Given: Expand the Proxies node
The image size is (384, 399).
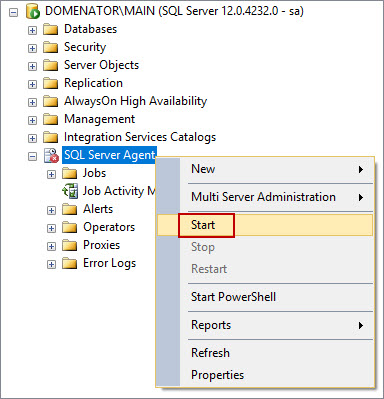Looking at the screenshot, I should pos(51,246).
